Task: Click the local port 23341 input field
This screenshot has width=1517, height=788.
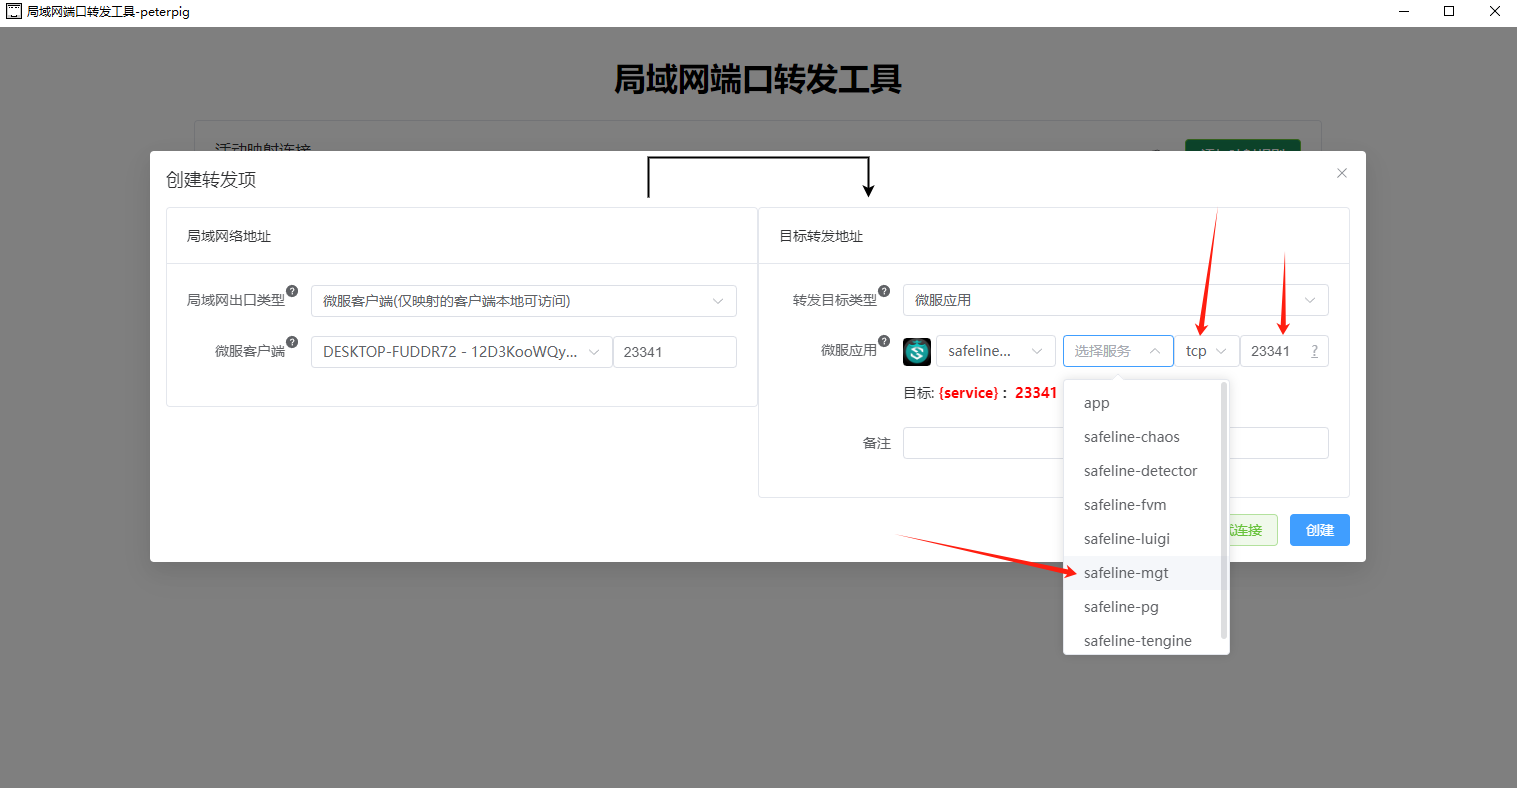Action: click(675, 352)
